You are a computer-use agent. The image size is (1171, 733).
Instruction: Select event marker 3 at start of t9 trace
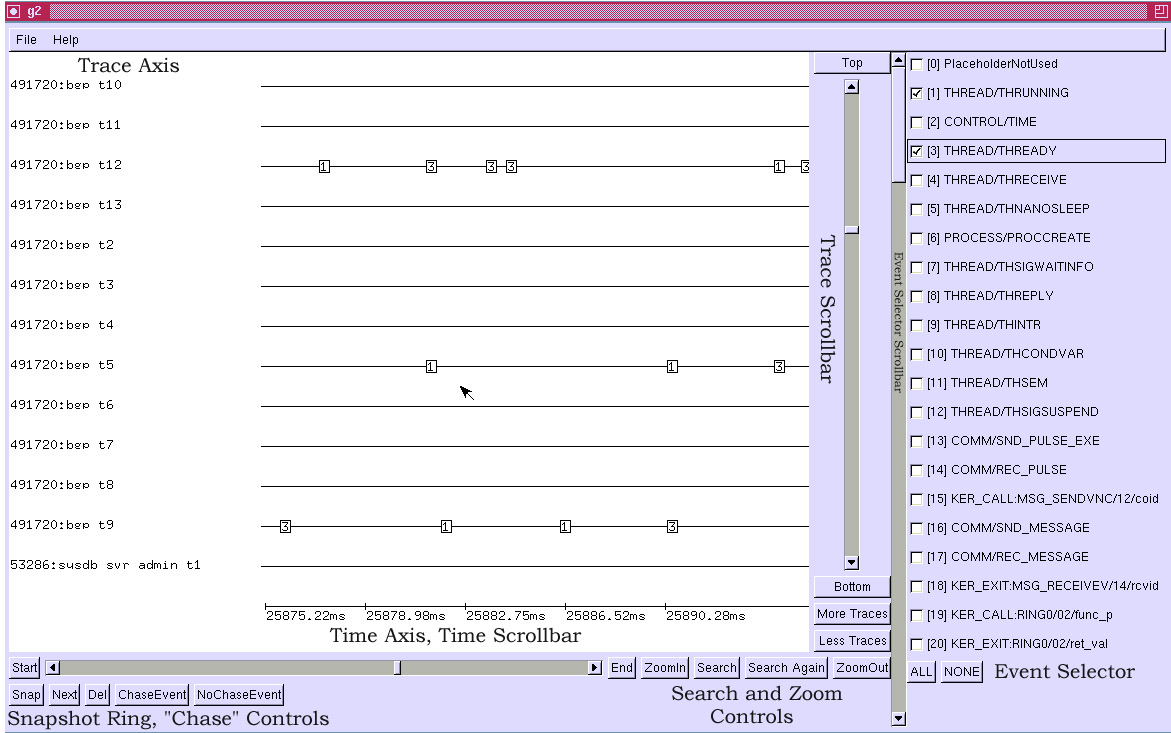click(x=285, y=526)
